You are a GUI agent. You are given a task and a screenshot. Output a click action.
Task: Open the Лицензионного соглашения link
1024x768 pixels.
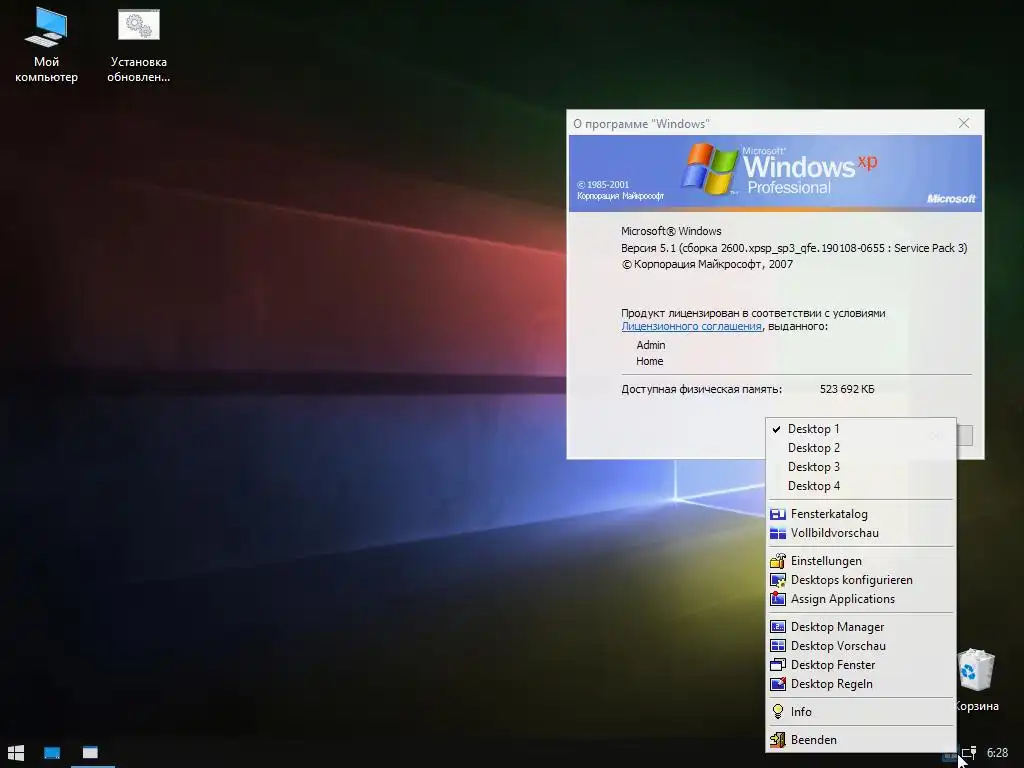692,327
